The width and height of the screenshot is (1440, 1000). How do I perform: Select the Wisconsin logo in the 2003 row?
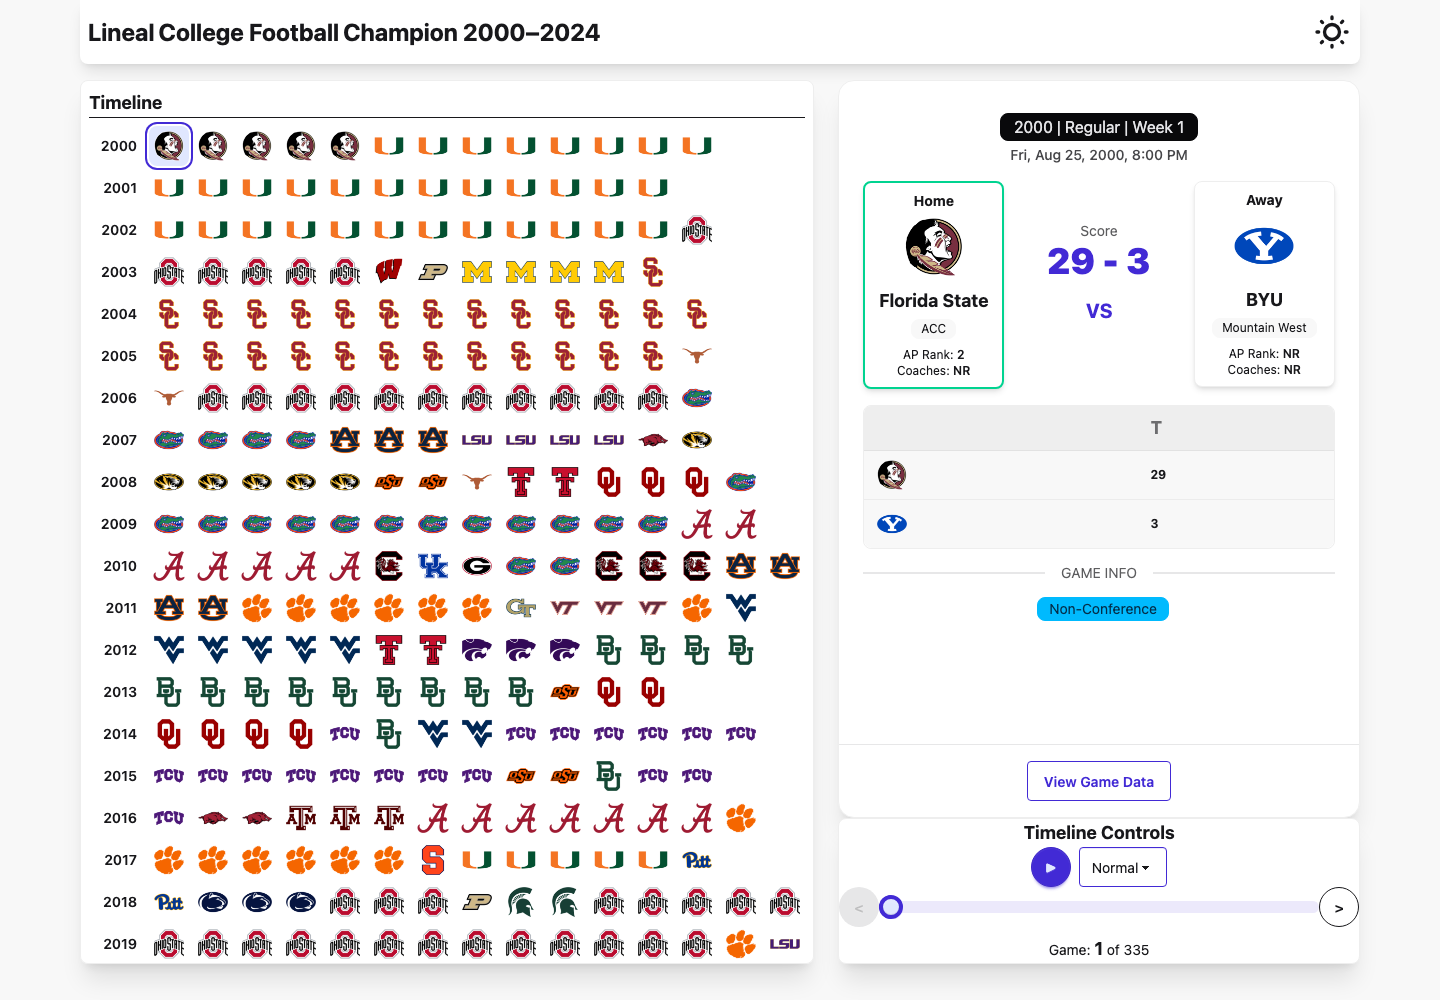tap(389, 272)
